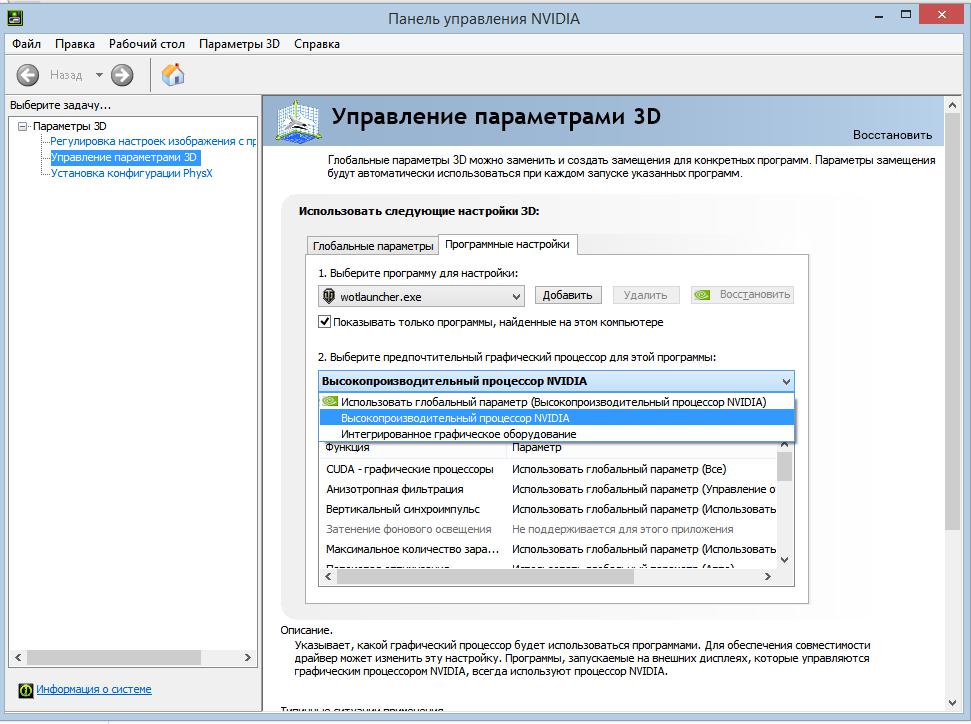Collapse the Параметры 3D tree node
971x724 pixels.
(x=23, y=126)
